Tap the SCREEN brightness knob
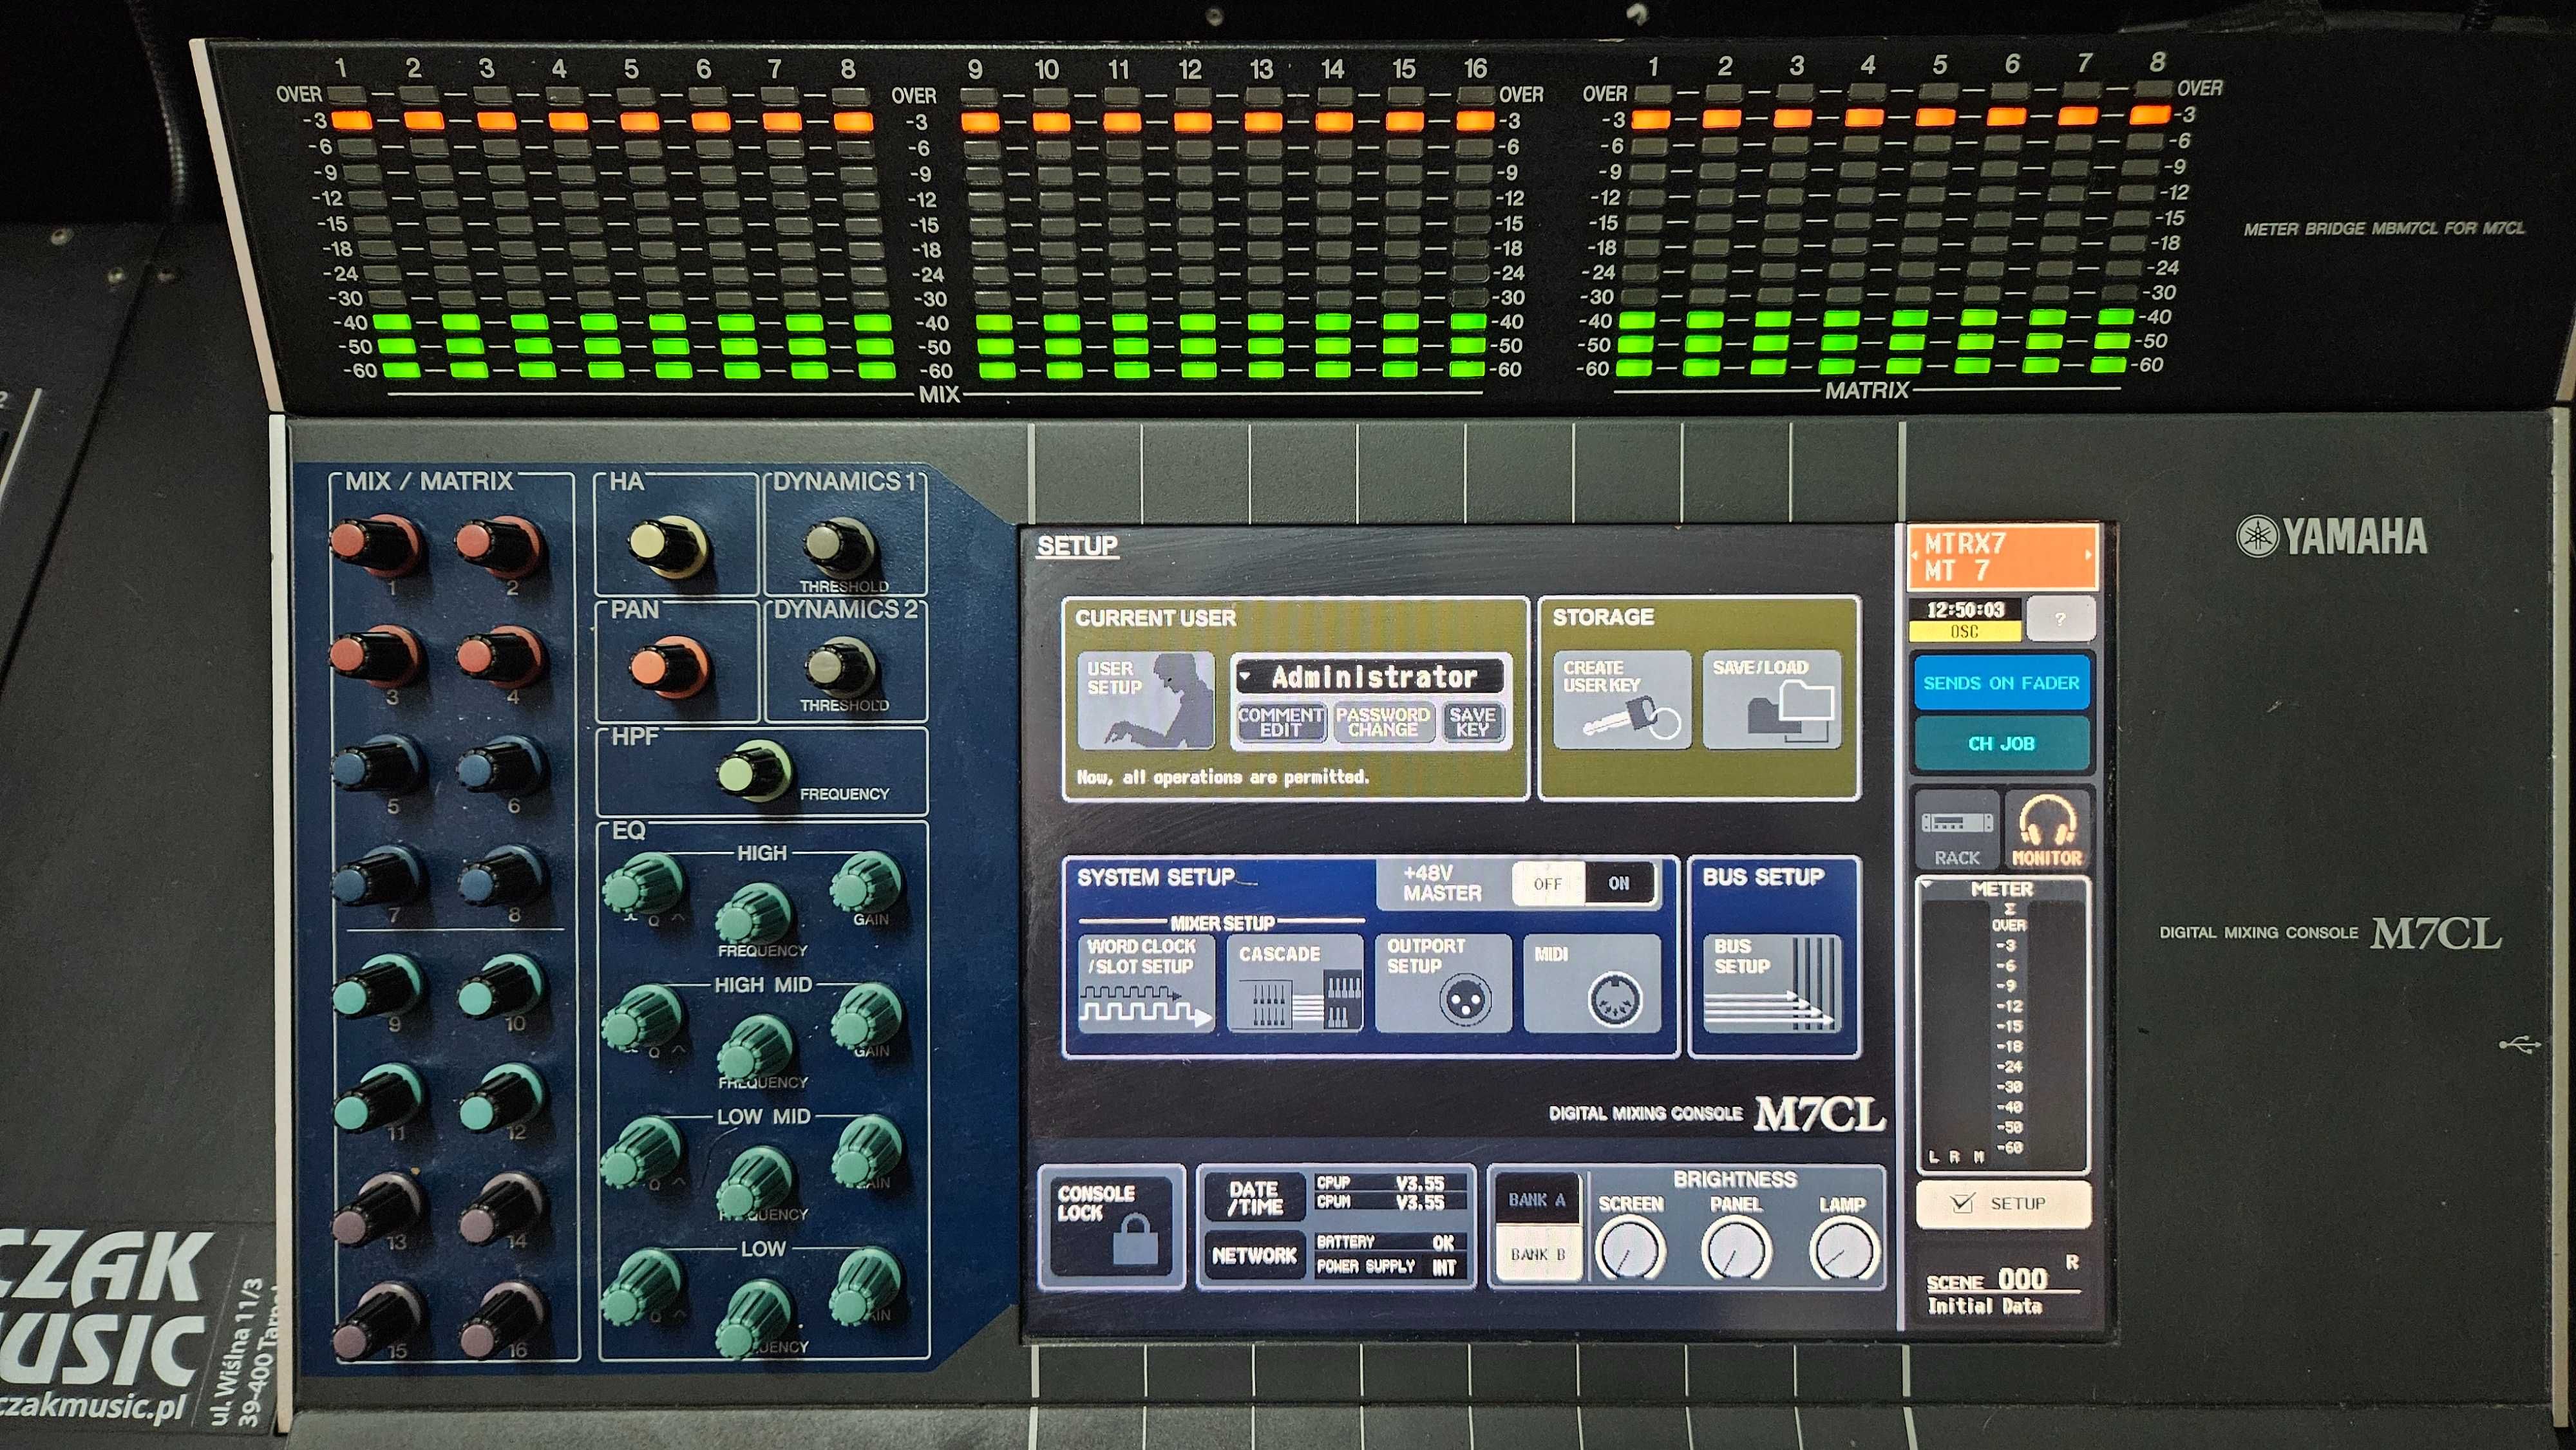2576x1450 pixels. coord(1630,1250)
